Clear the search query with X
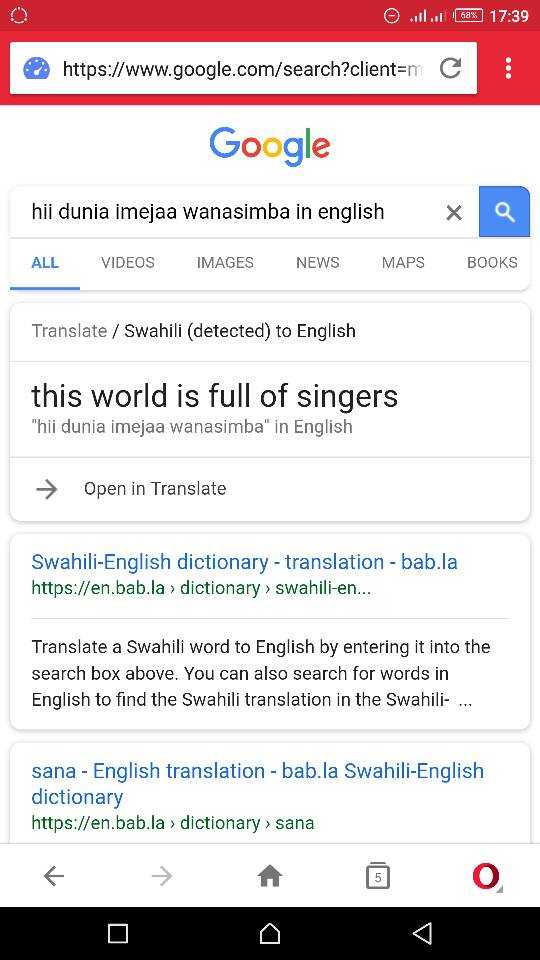 click(454, 212)
